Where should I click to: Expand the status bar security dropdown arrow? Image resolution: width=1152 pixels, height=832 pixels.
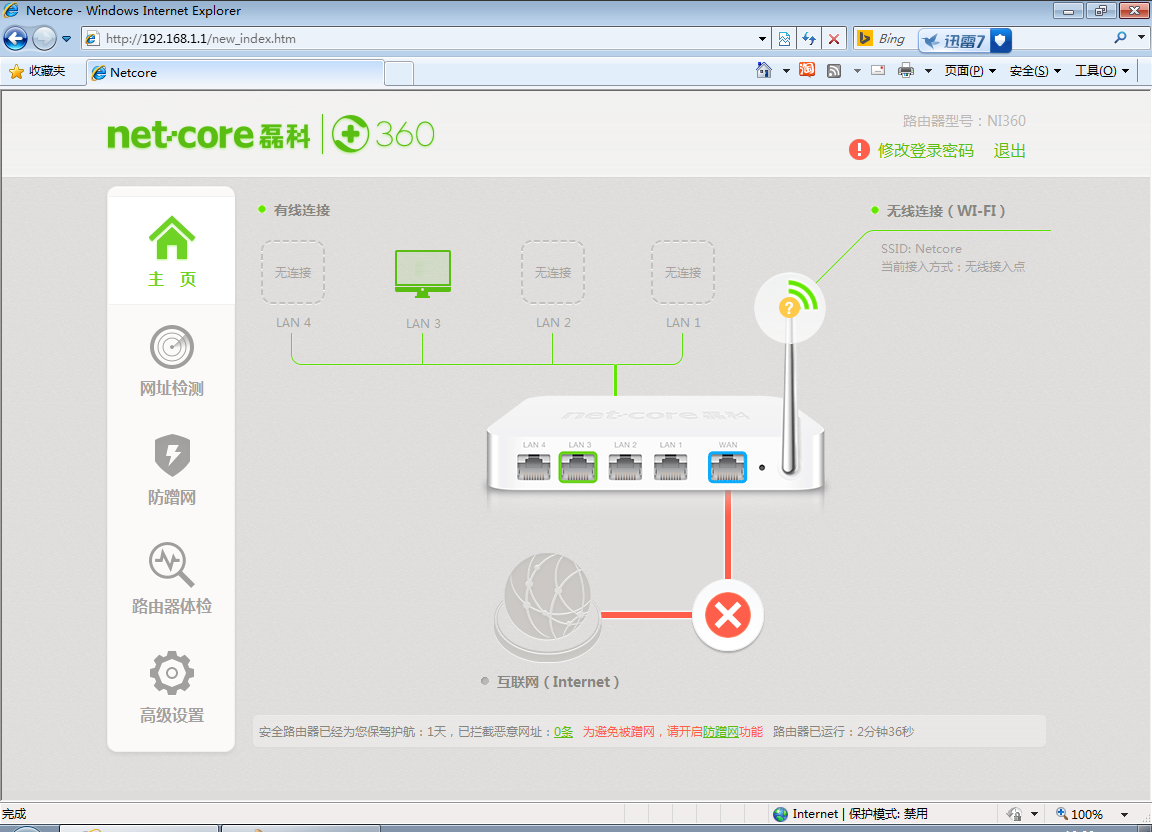[x=1034, y=814]
